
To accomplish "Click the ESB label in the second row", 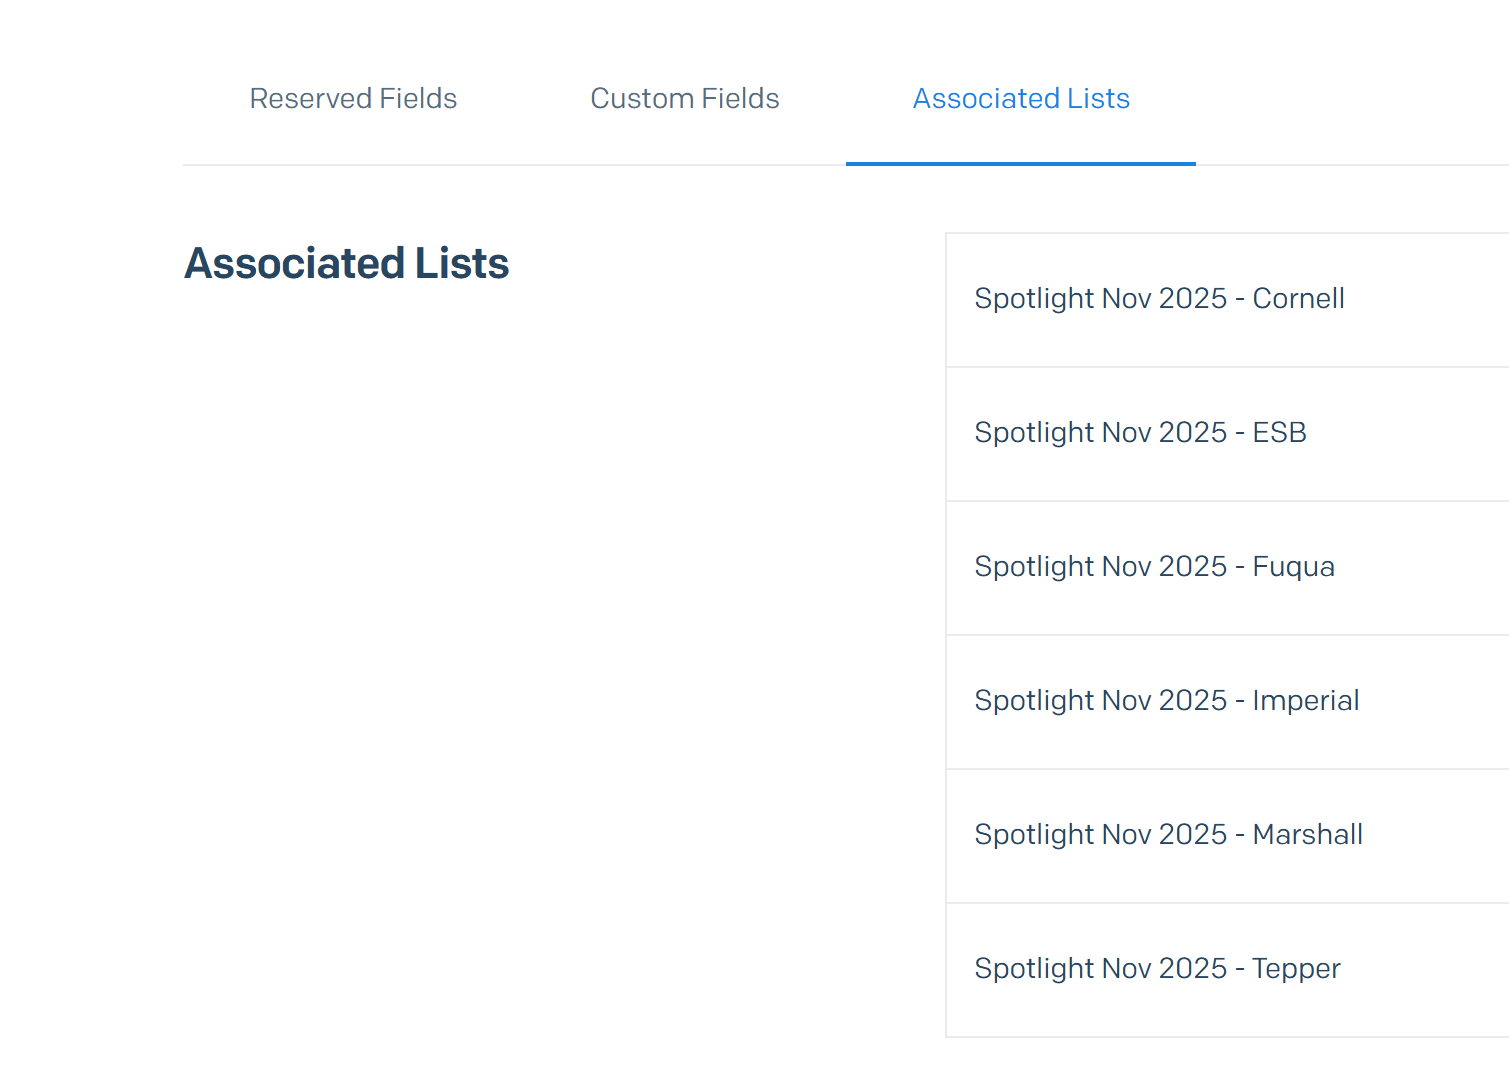I will click(x=1279, y=433).
